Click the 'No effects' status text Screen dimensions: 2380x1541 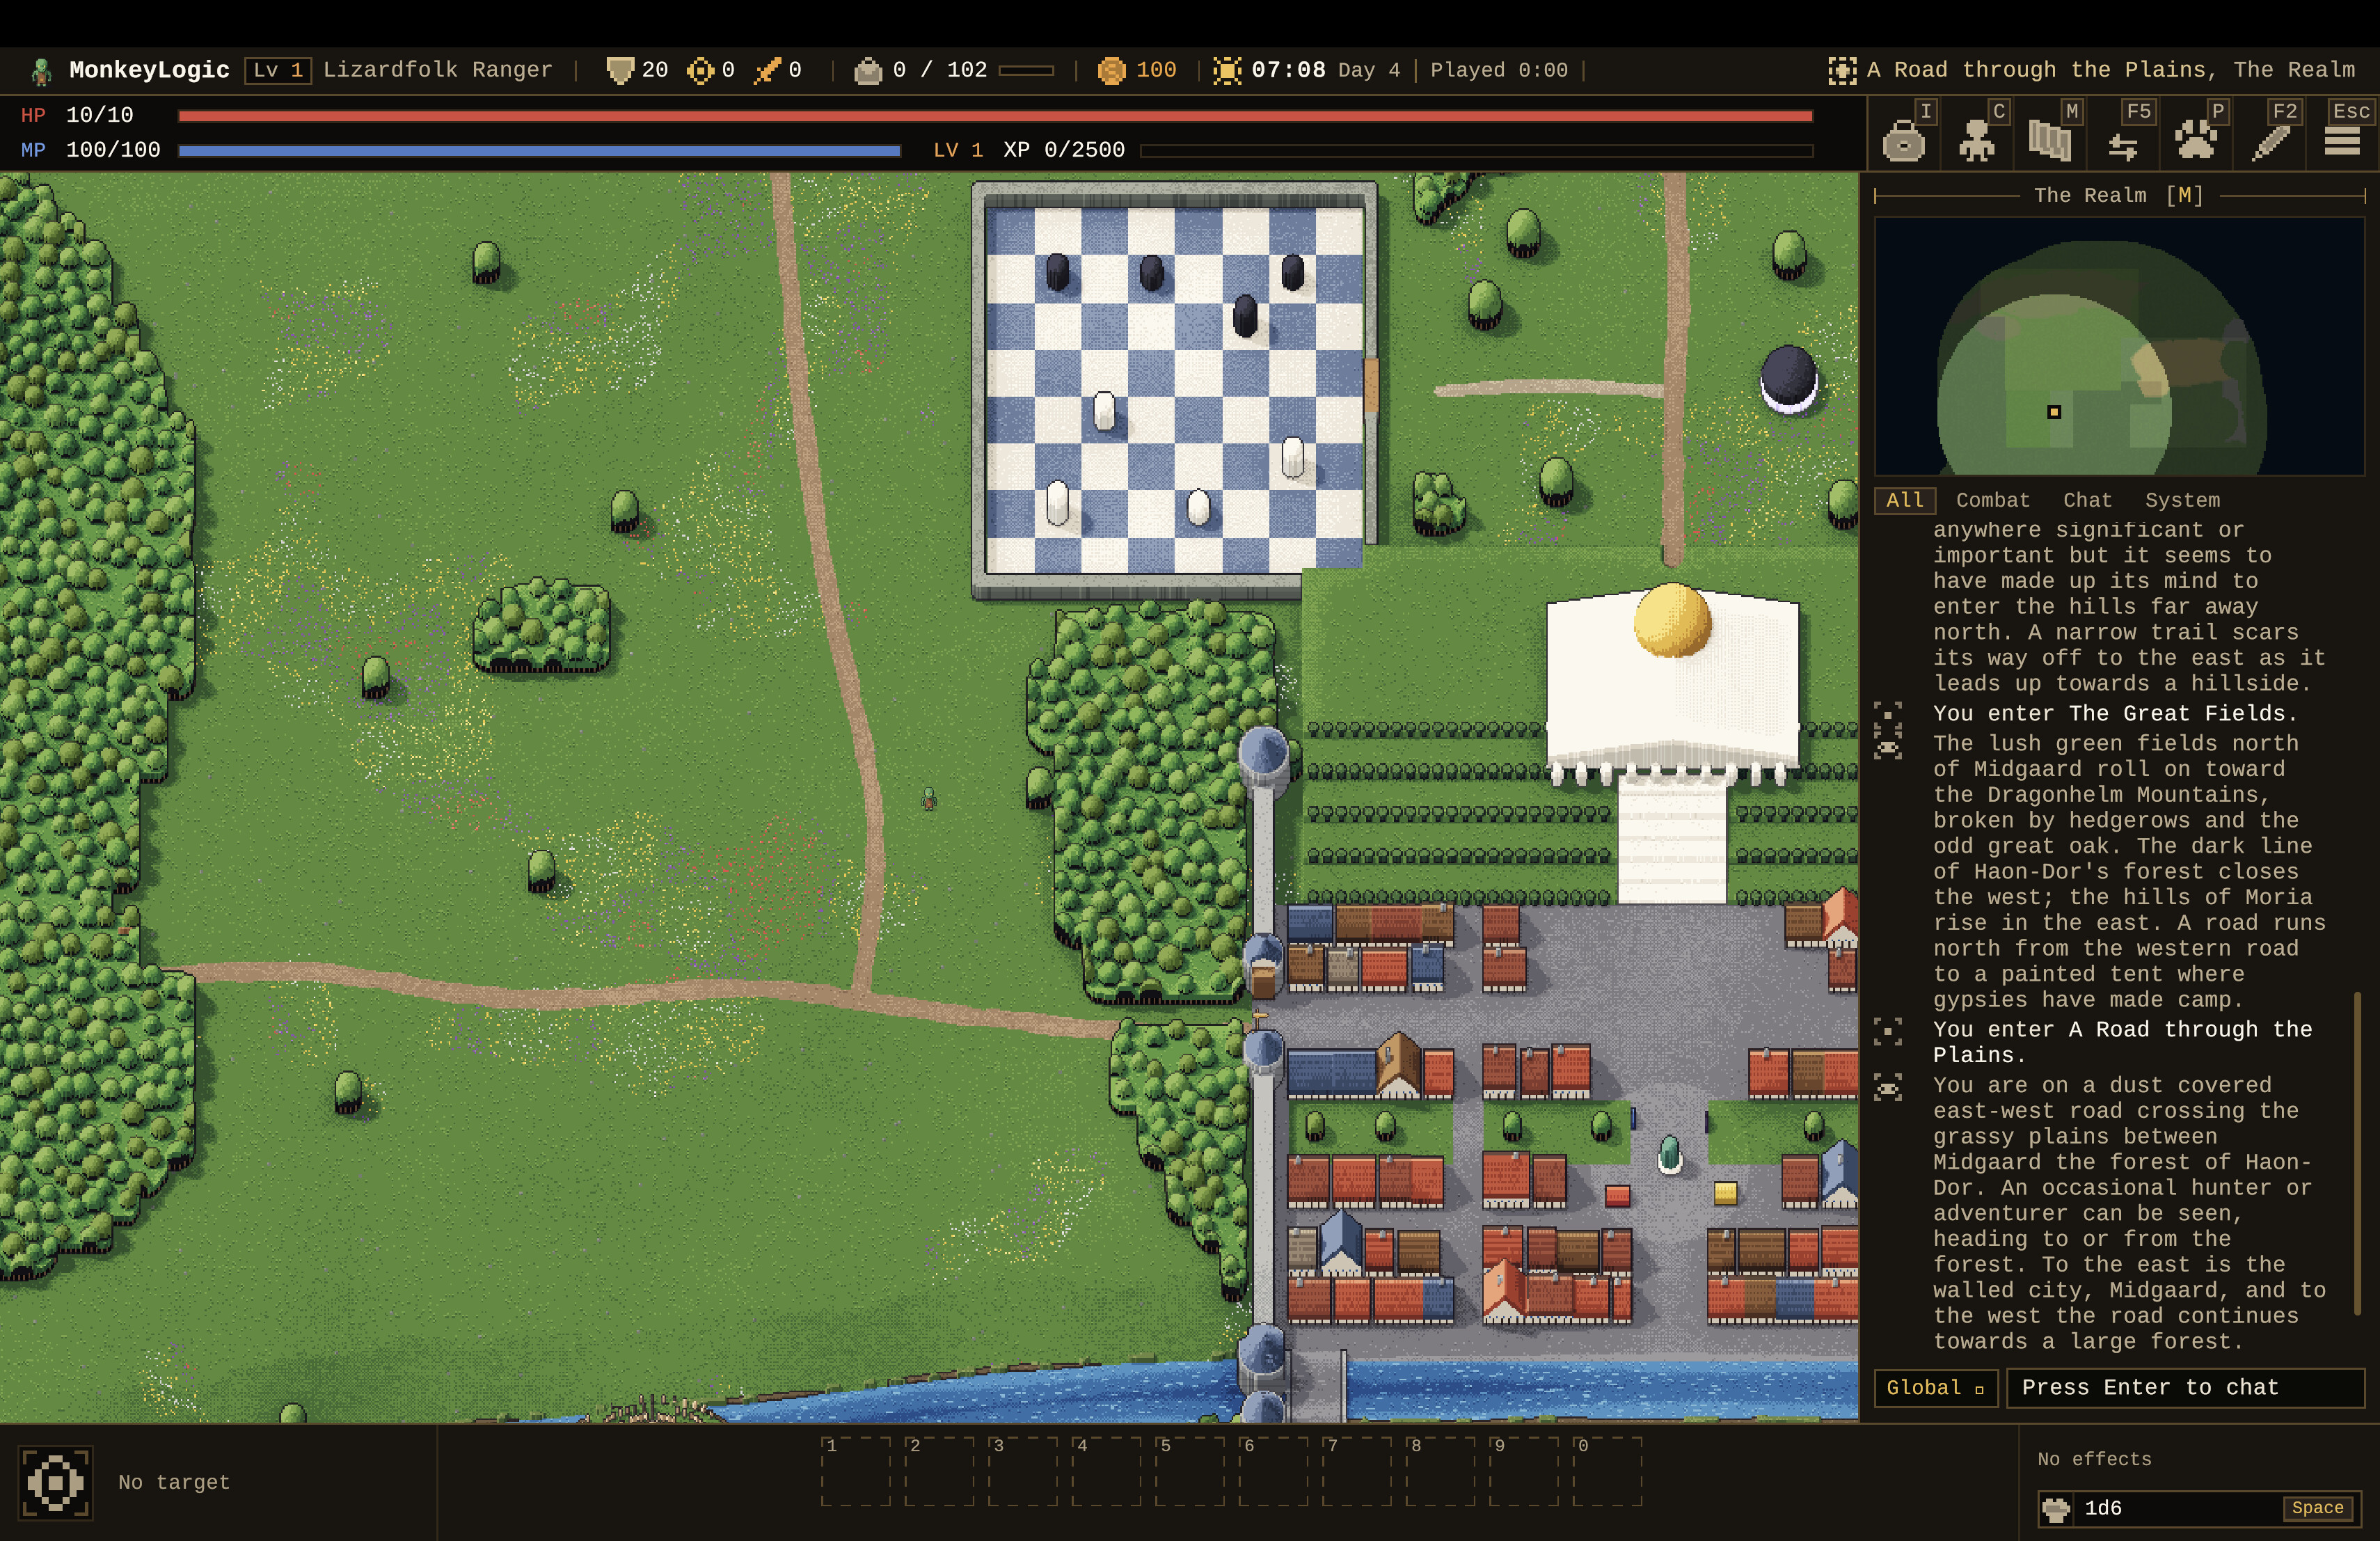2094,1459
